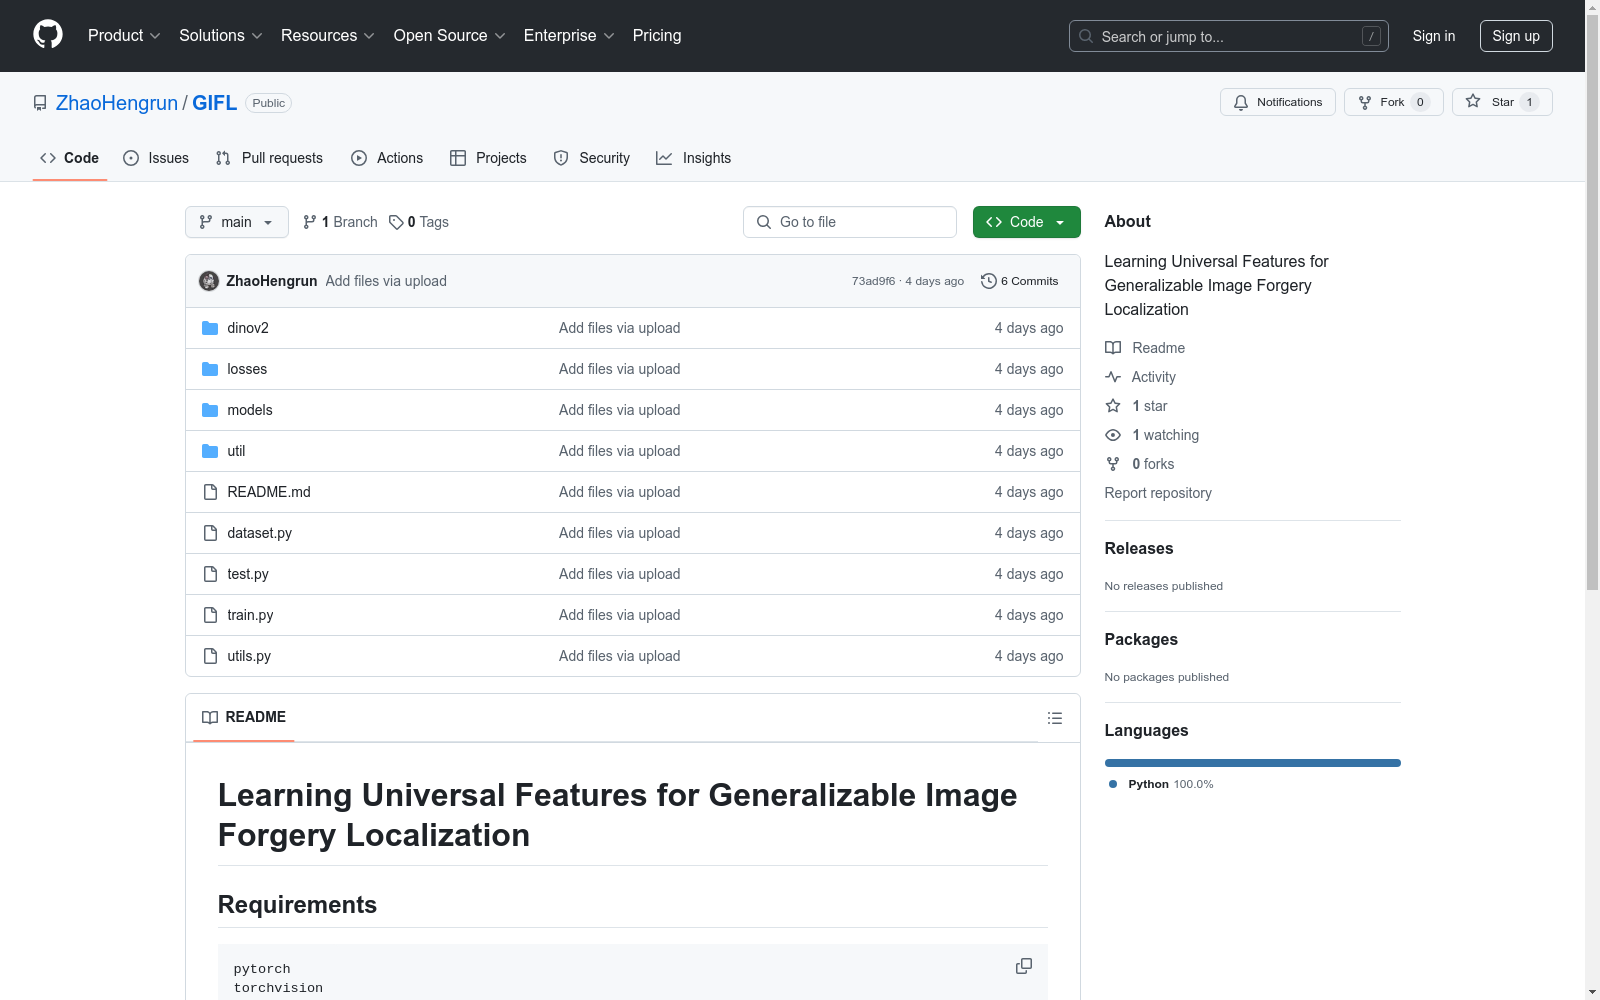Click the Sign up button

tap(1516, 36)
